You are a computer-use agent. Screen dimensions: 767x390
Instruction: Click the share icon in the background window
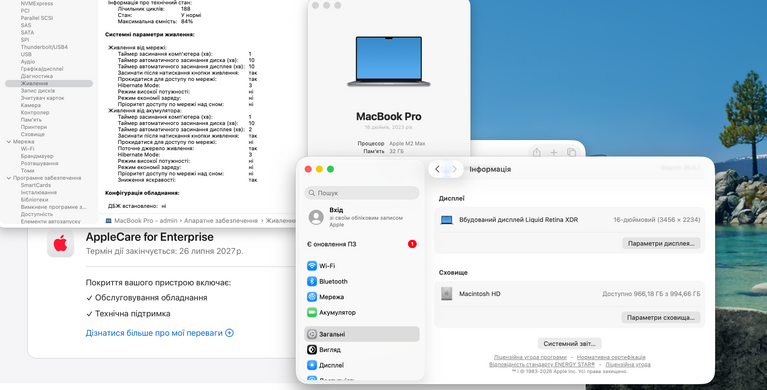click(x=537, y=152)
